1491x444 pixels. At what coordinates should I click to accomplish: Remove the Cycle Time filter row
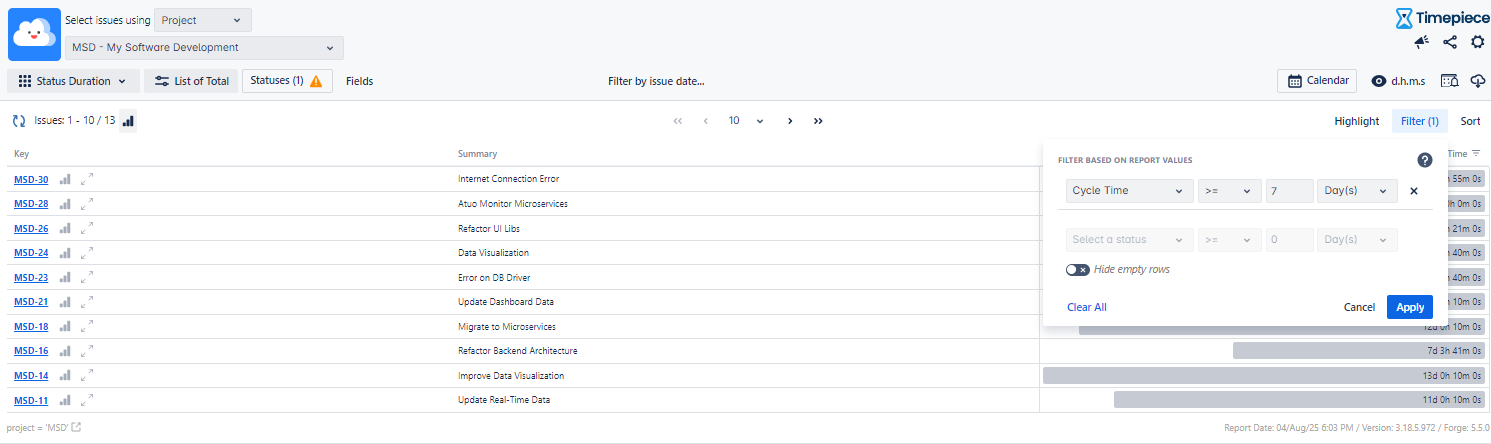(1414, 191)
